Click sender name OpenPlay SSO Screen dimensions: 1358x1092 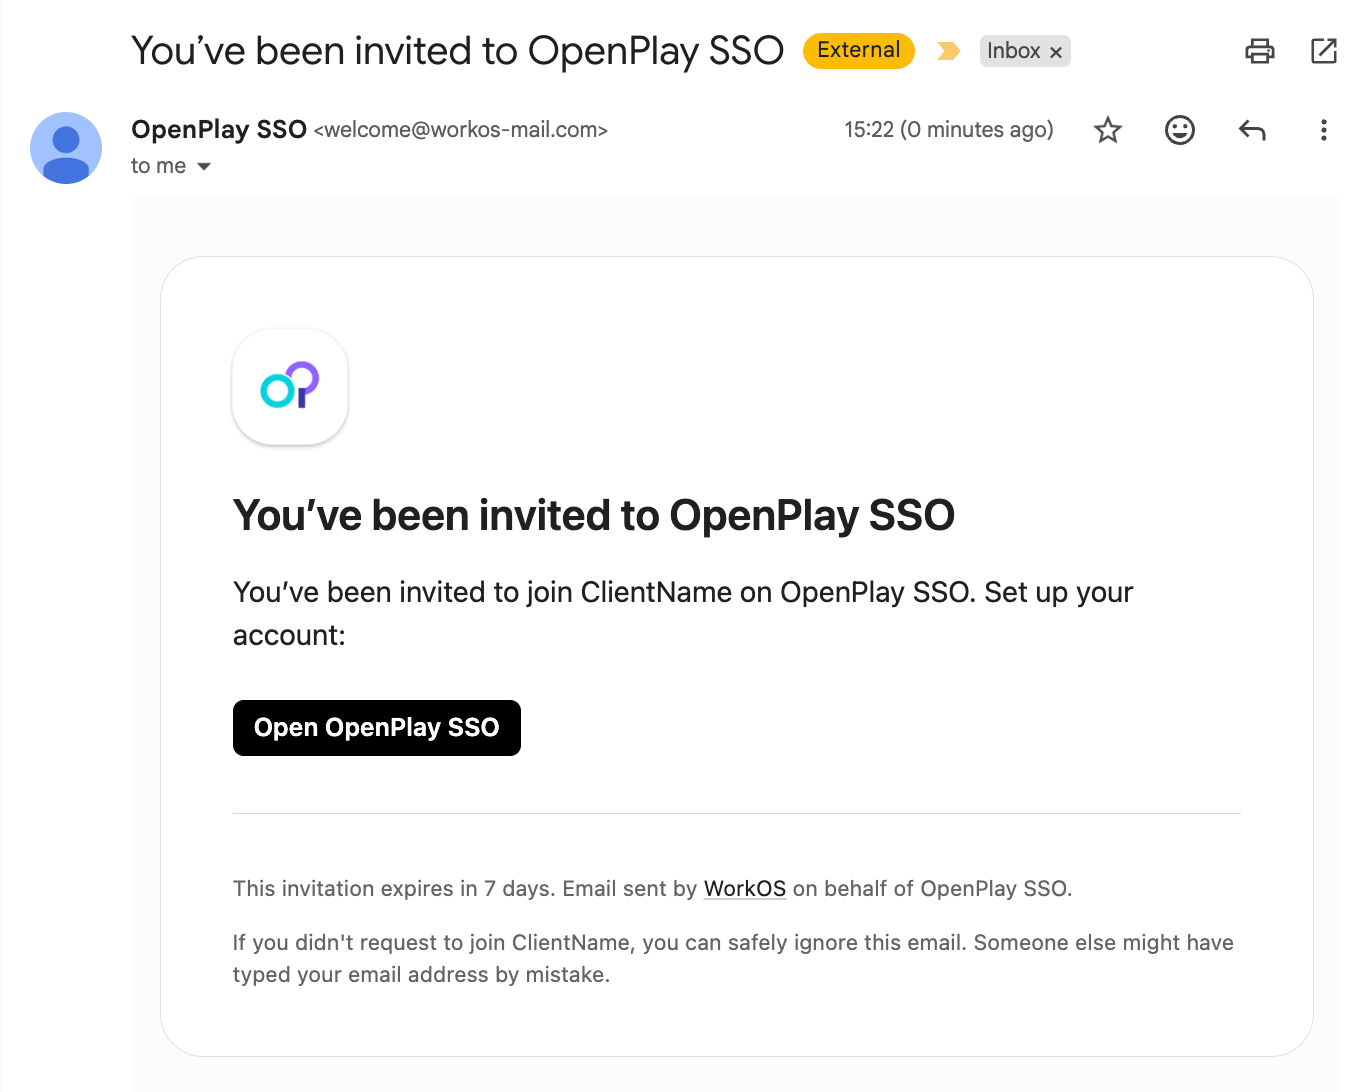point(219,130)
